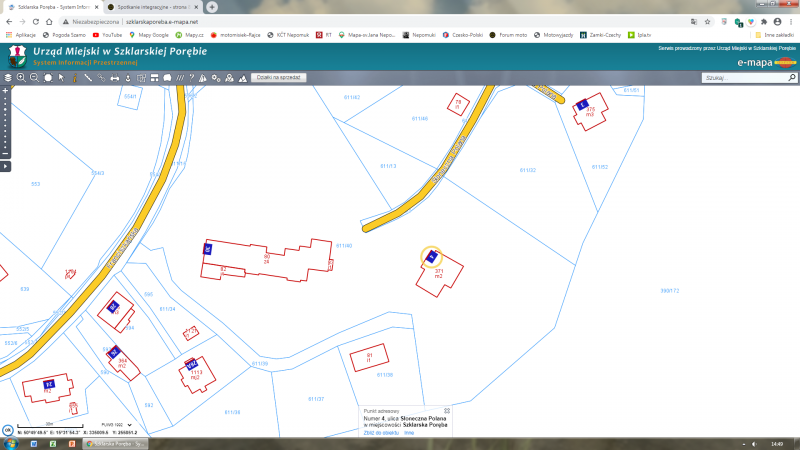Click 'Działki na sprzedaż' button
Viewport: 800px width, 450px height.
(x=279, y=77)
